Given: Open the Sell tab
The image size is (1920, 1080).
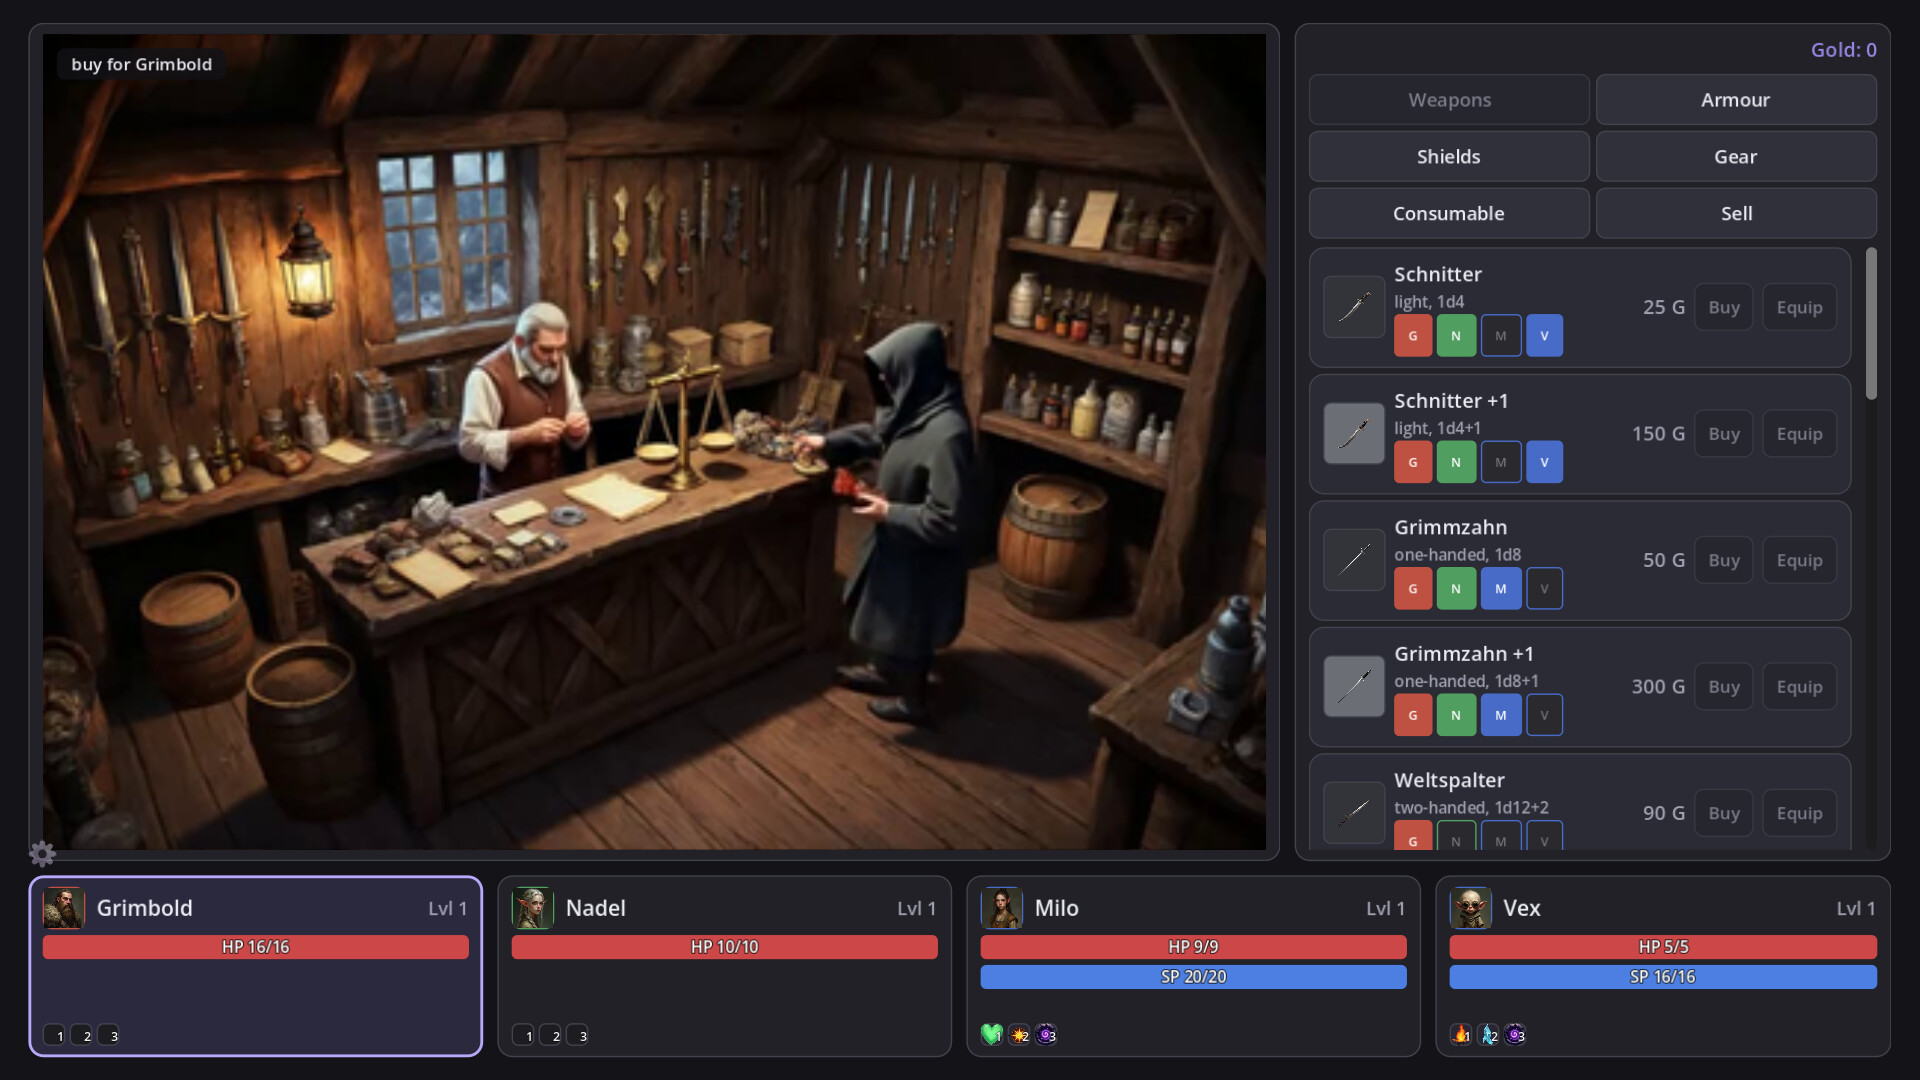Looking at the screenshot, I should (1736, 213).
